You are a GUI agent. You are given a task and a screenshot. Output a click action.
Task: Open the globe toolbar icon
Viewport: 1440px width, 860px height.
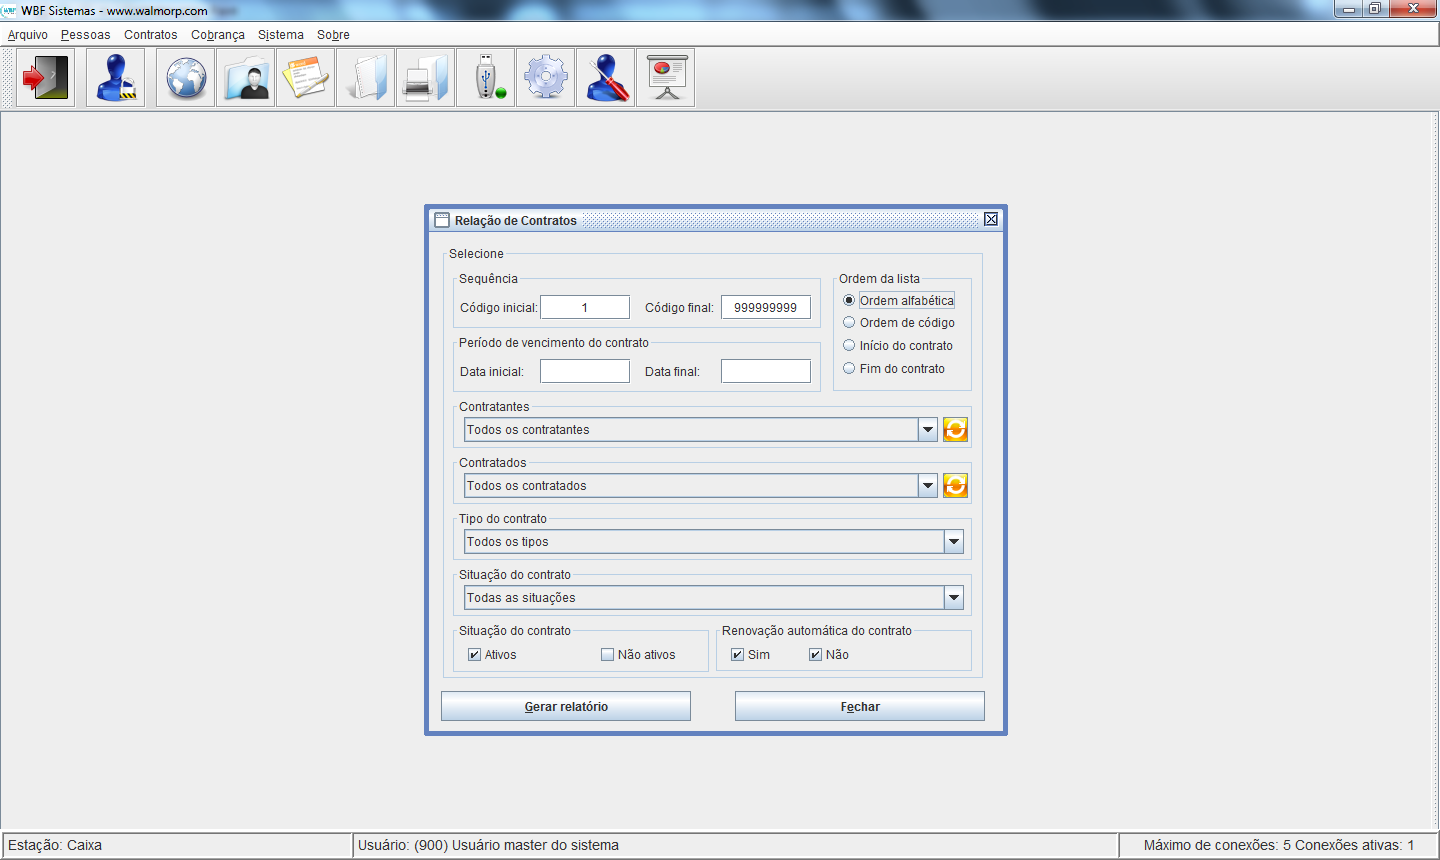pyautogui.click(x=186, y=78)
